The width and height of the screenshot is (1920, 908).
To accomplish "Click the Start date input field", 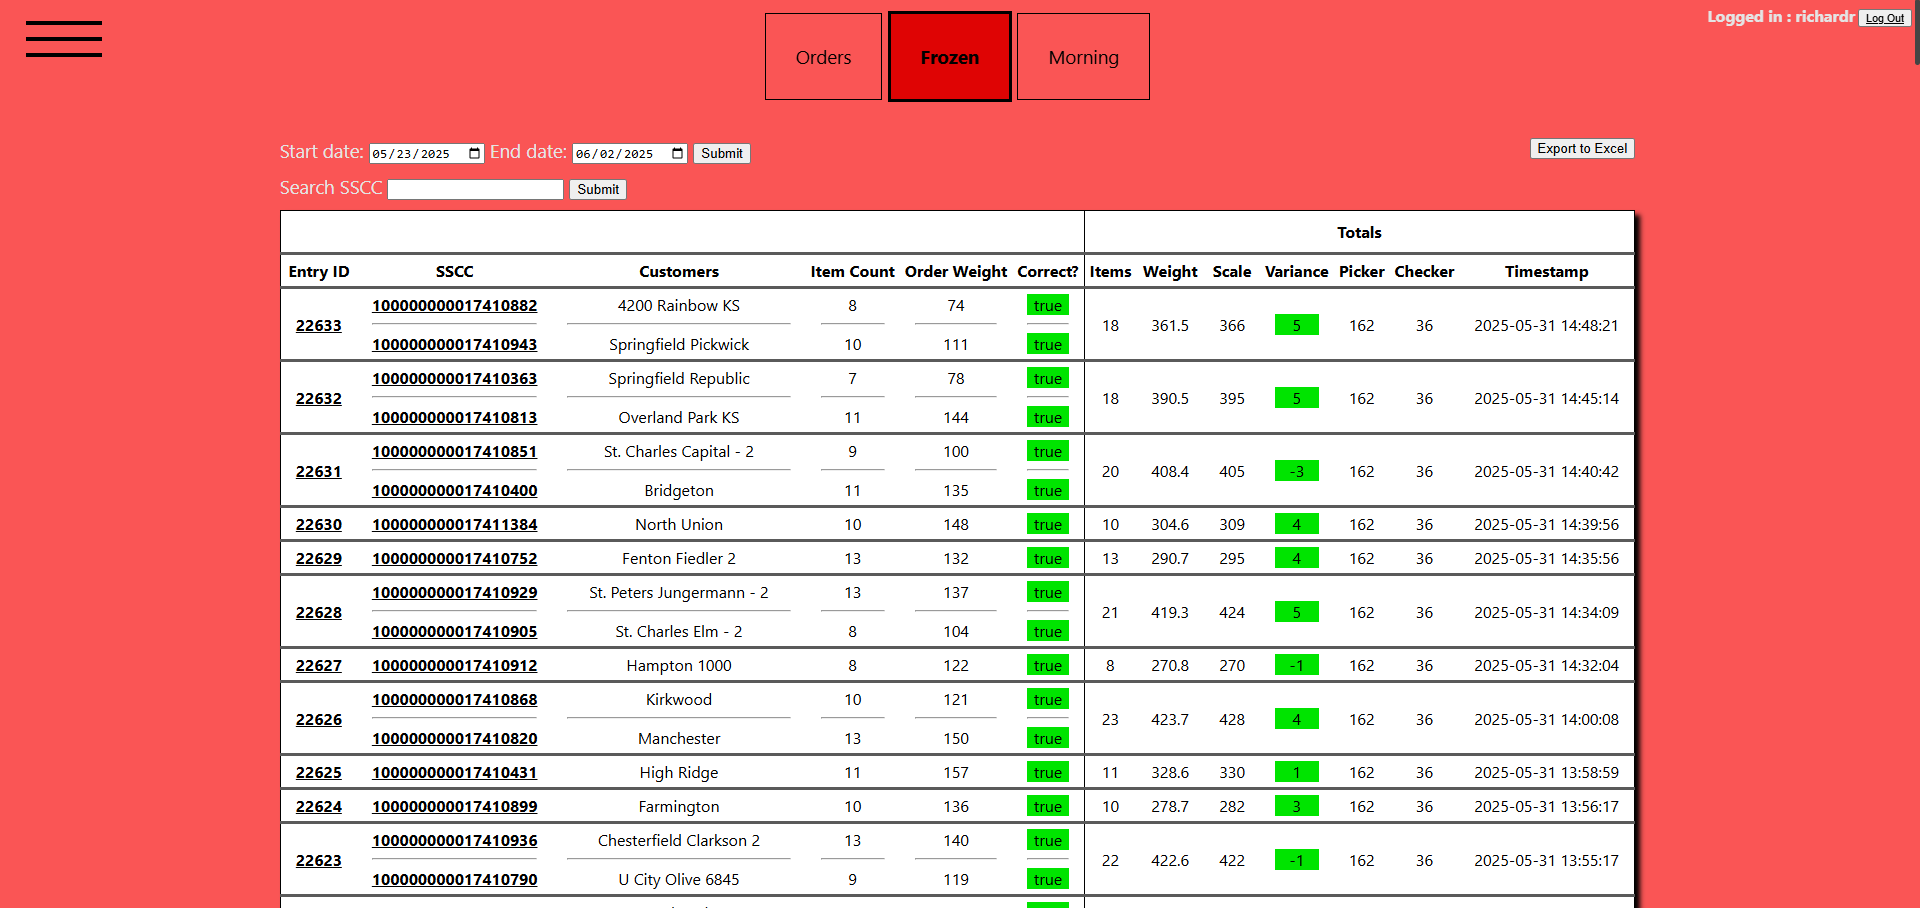I will (x=415, y=154).
